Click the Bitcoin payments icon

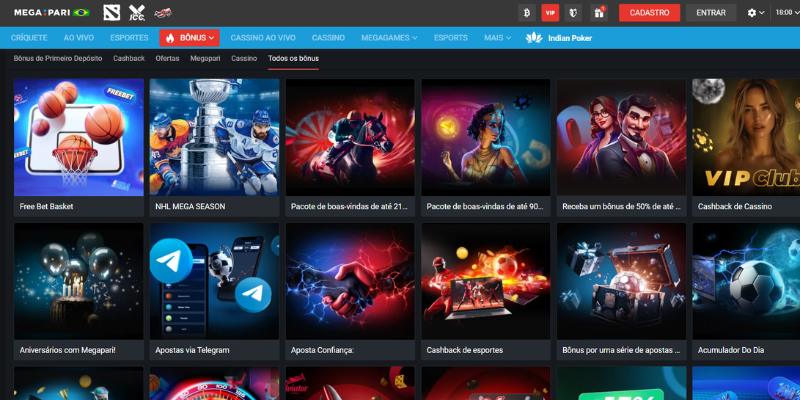coord(526,13)
